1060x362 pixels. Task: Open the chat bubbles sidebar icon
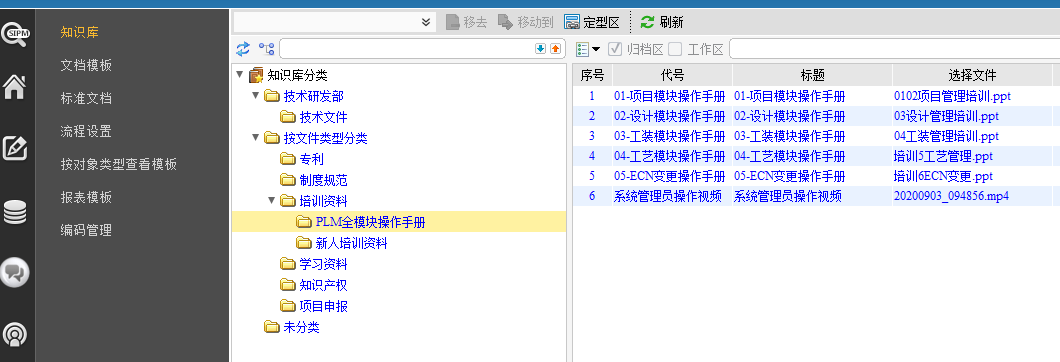[x=15, y=273]
